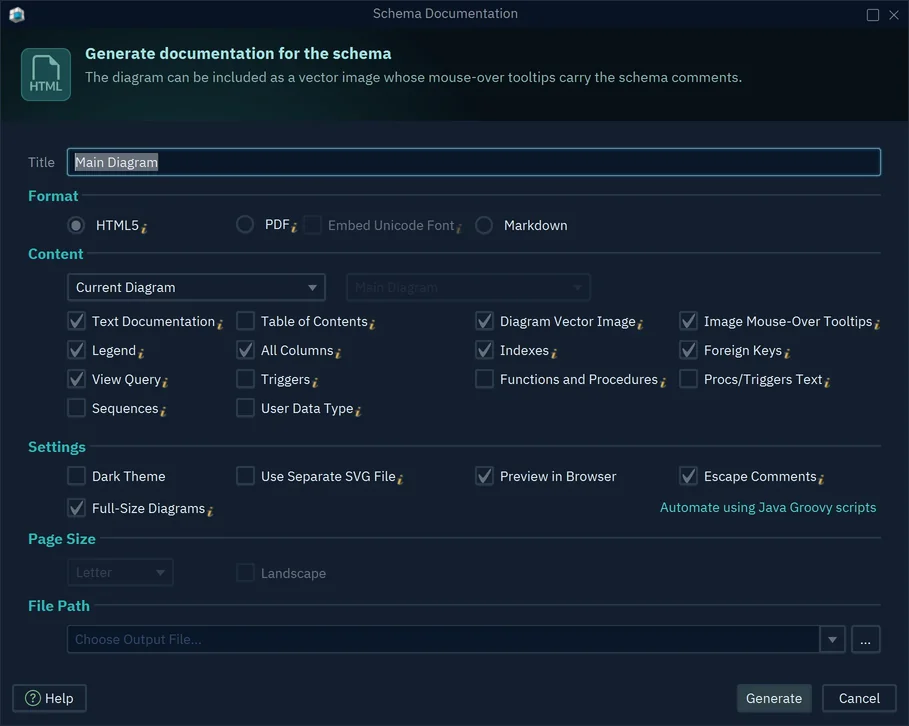Select the Markdown format radio button
This screenshot has width=909, height=726.
click(484, 225)
